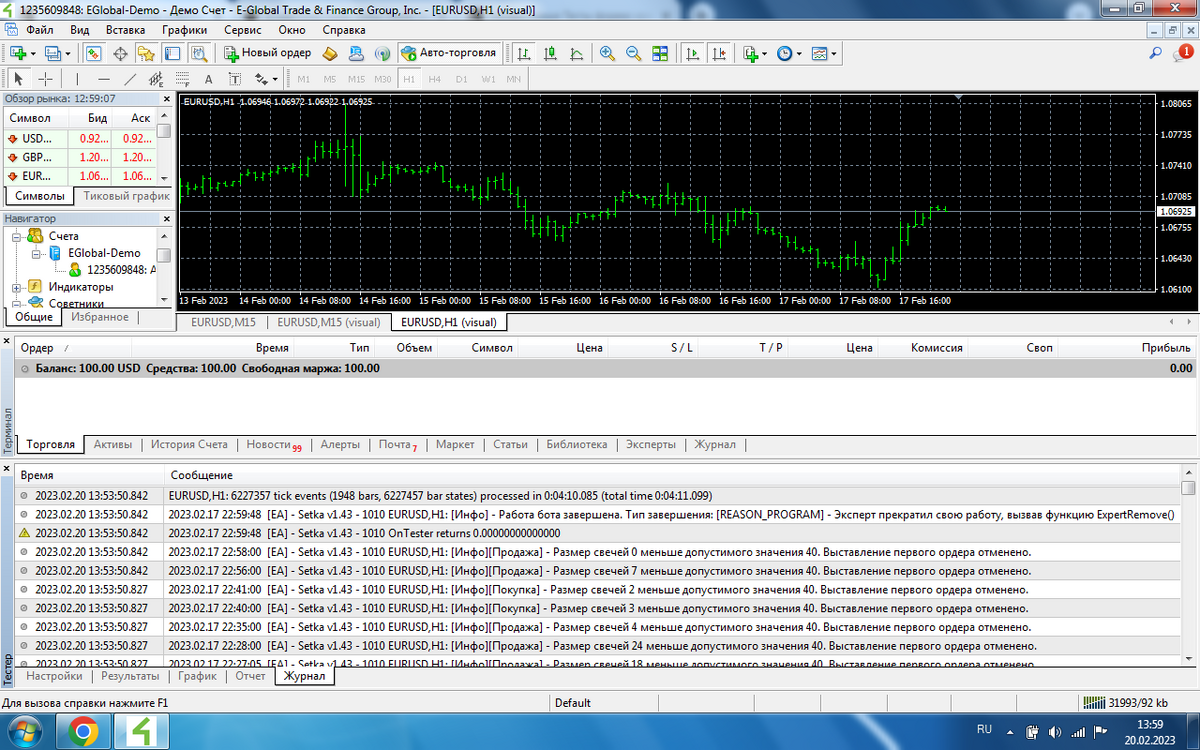Image resolution: width=1200 pixels, height=750 pixels.
Task: Open dropdown arrow beside Profiles icon
Action: pos(68,53)
